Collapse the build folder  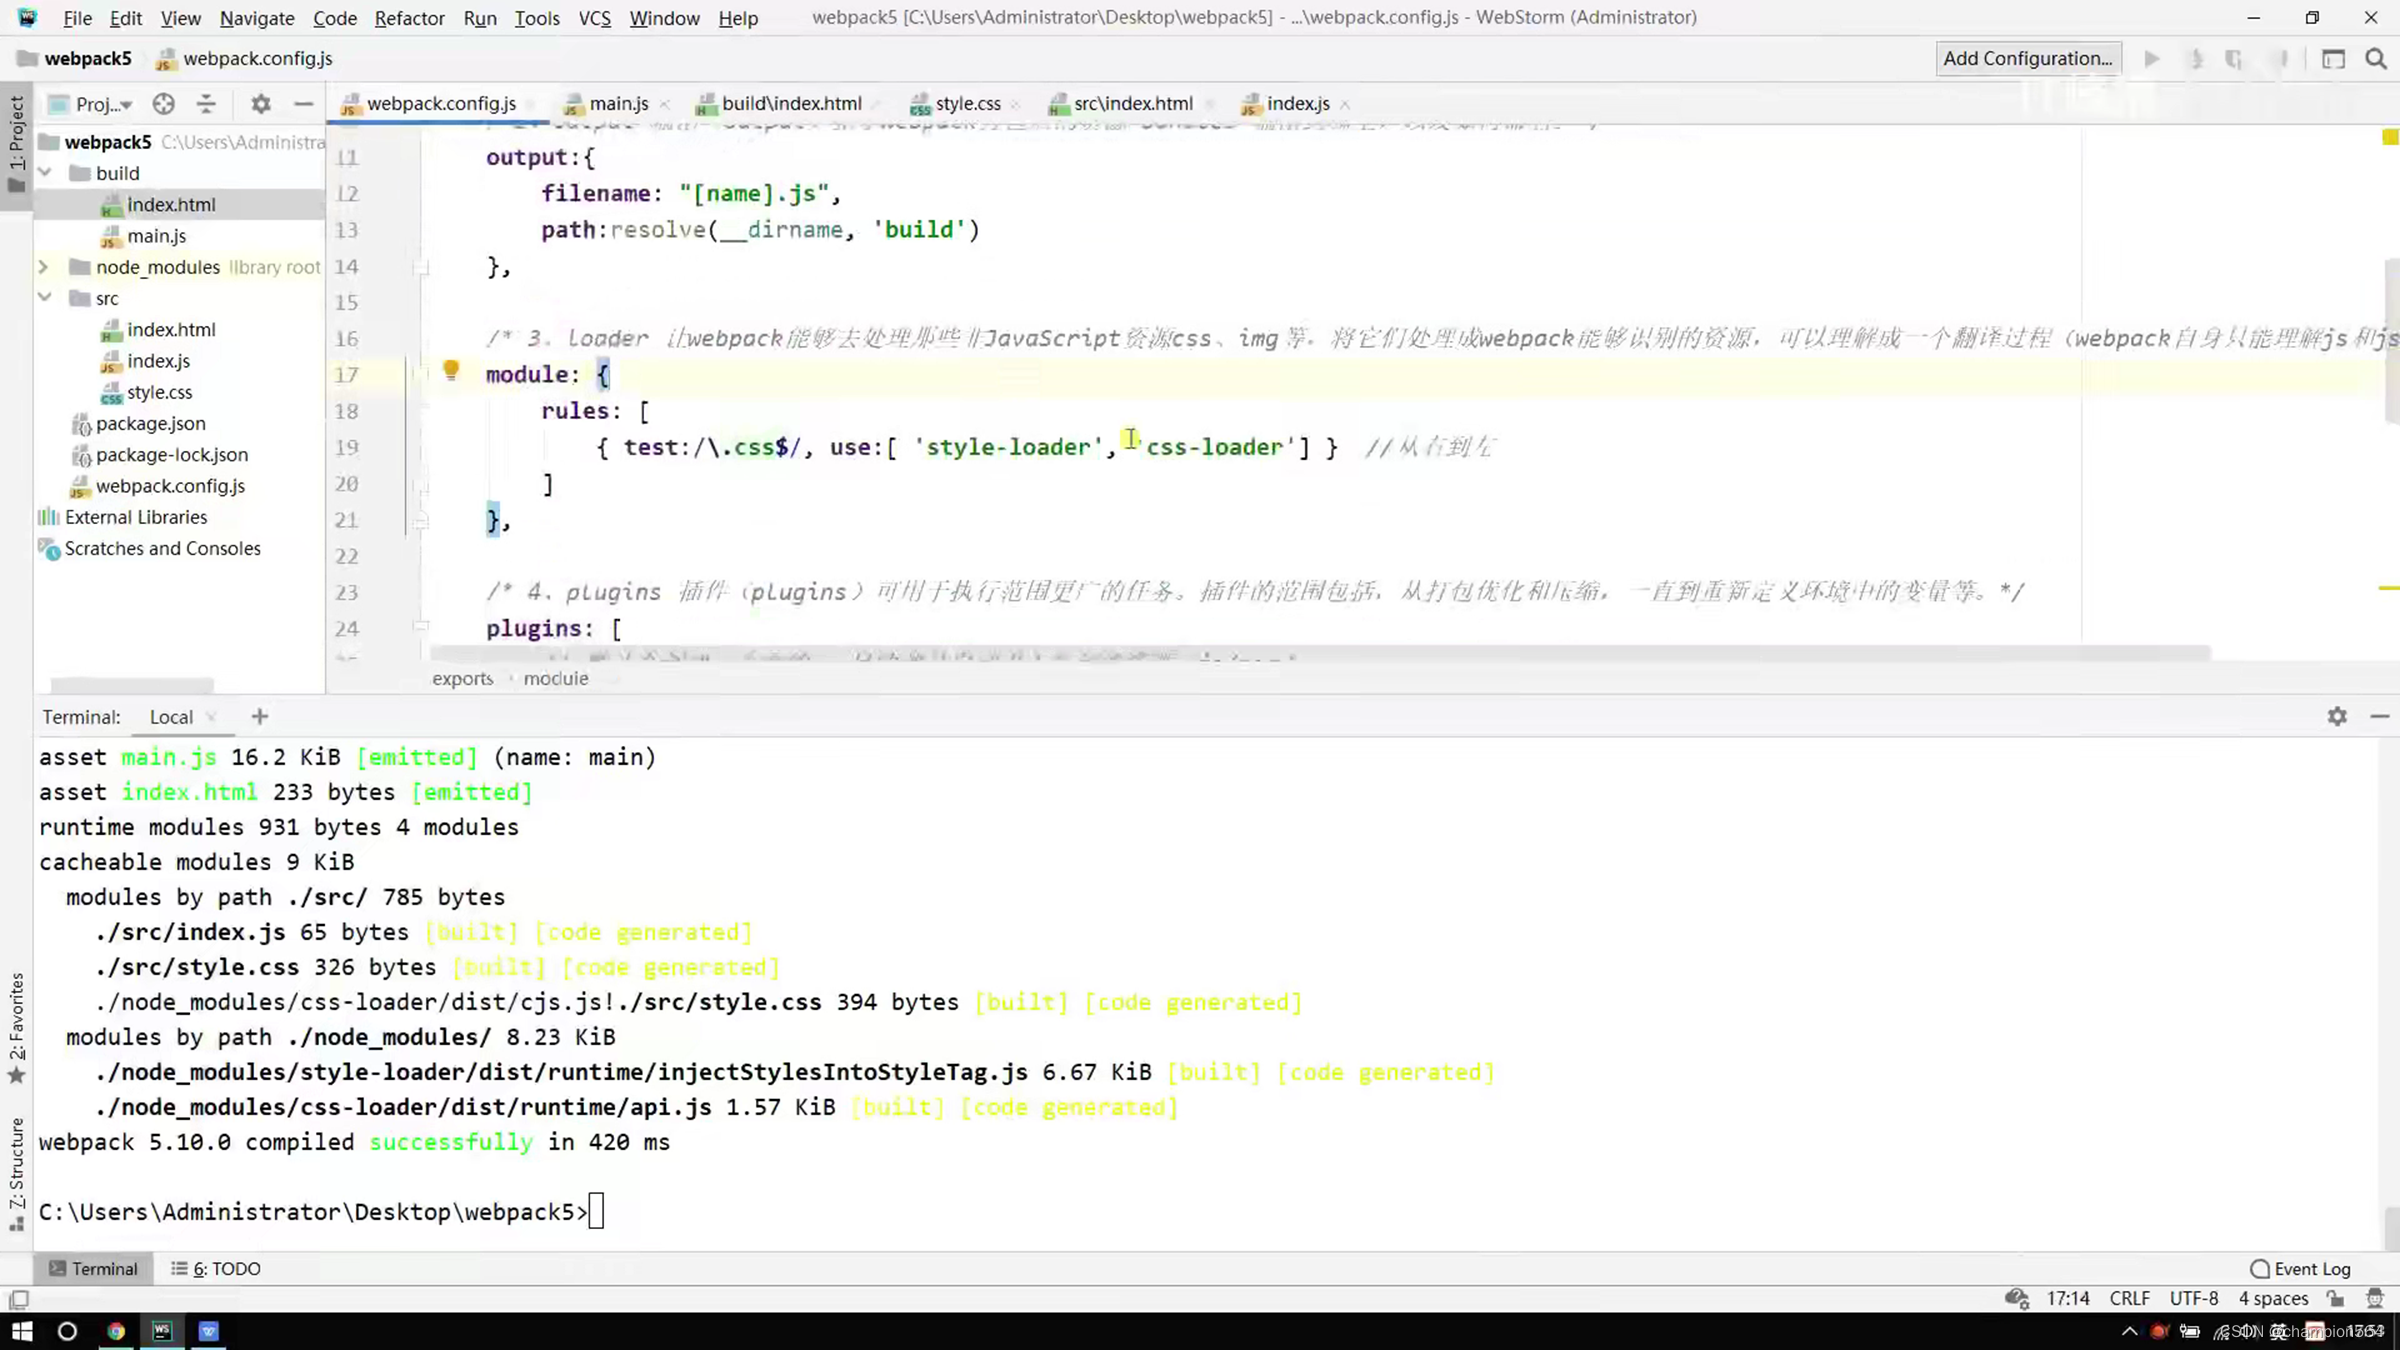click(x=45, y=173)
